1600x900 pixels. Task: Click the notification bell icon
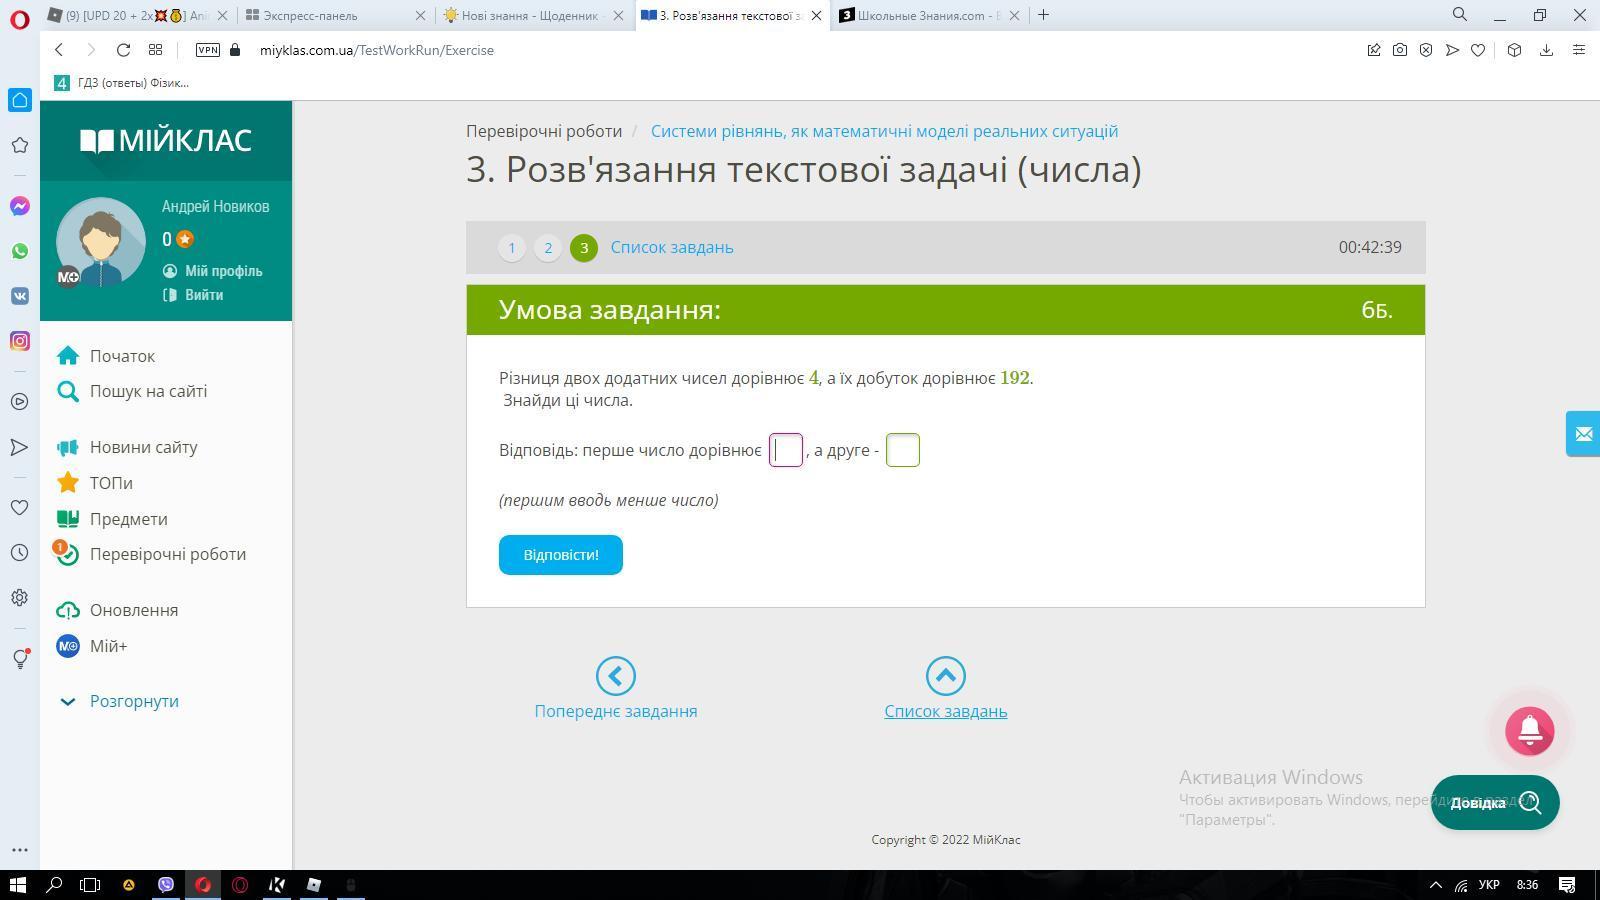point(1529,731)
